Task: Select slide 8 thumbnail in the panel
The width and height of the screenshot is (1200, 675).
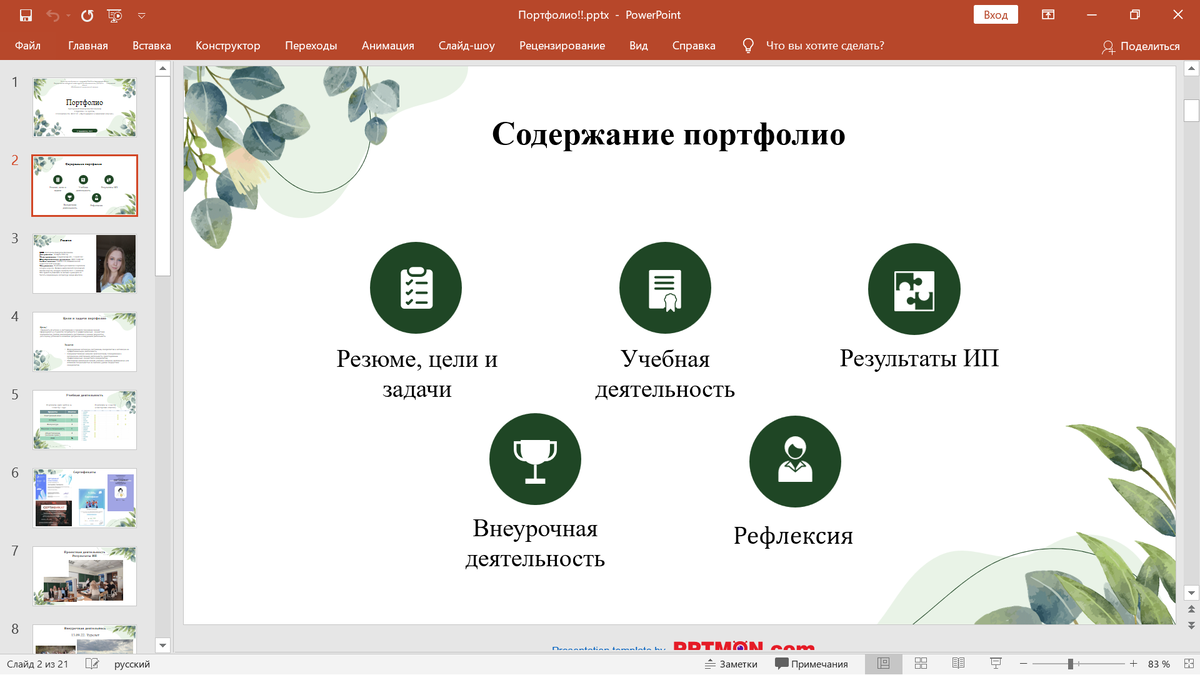Action: [85, 638]
